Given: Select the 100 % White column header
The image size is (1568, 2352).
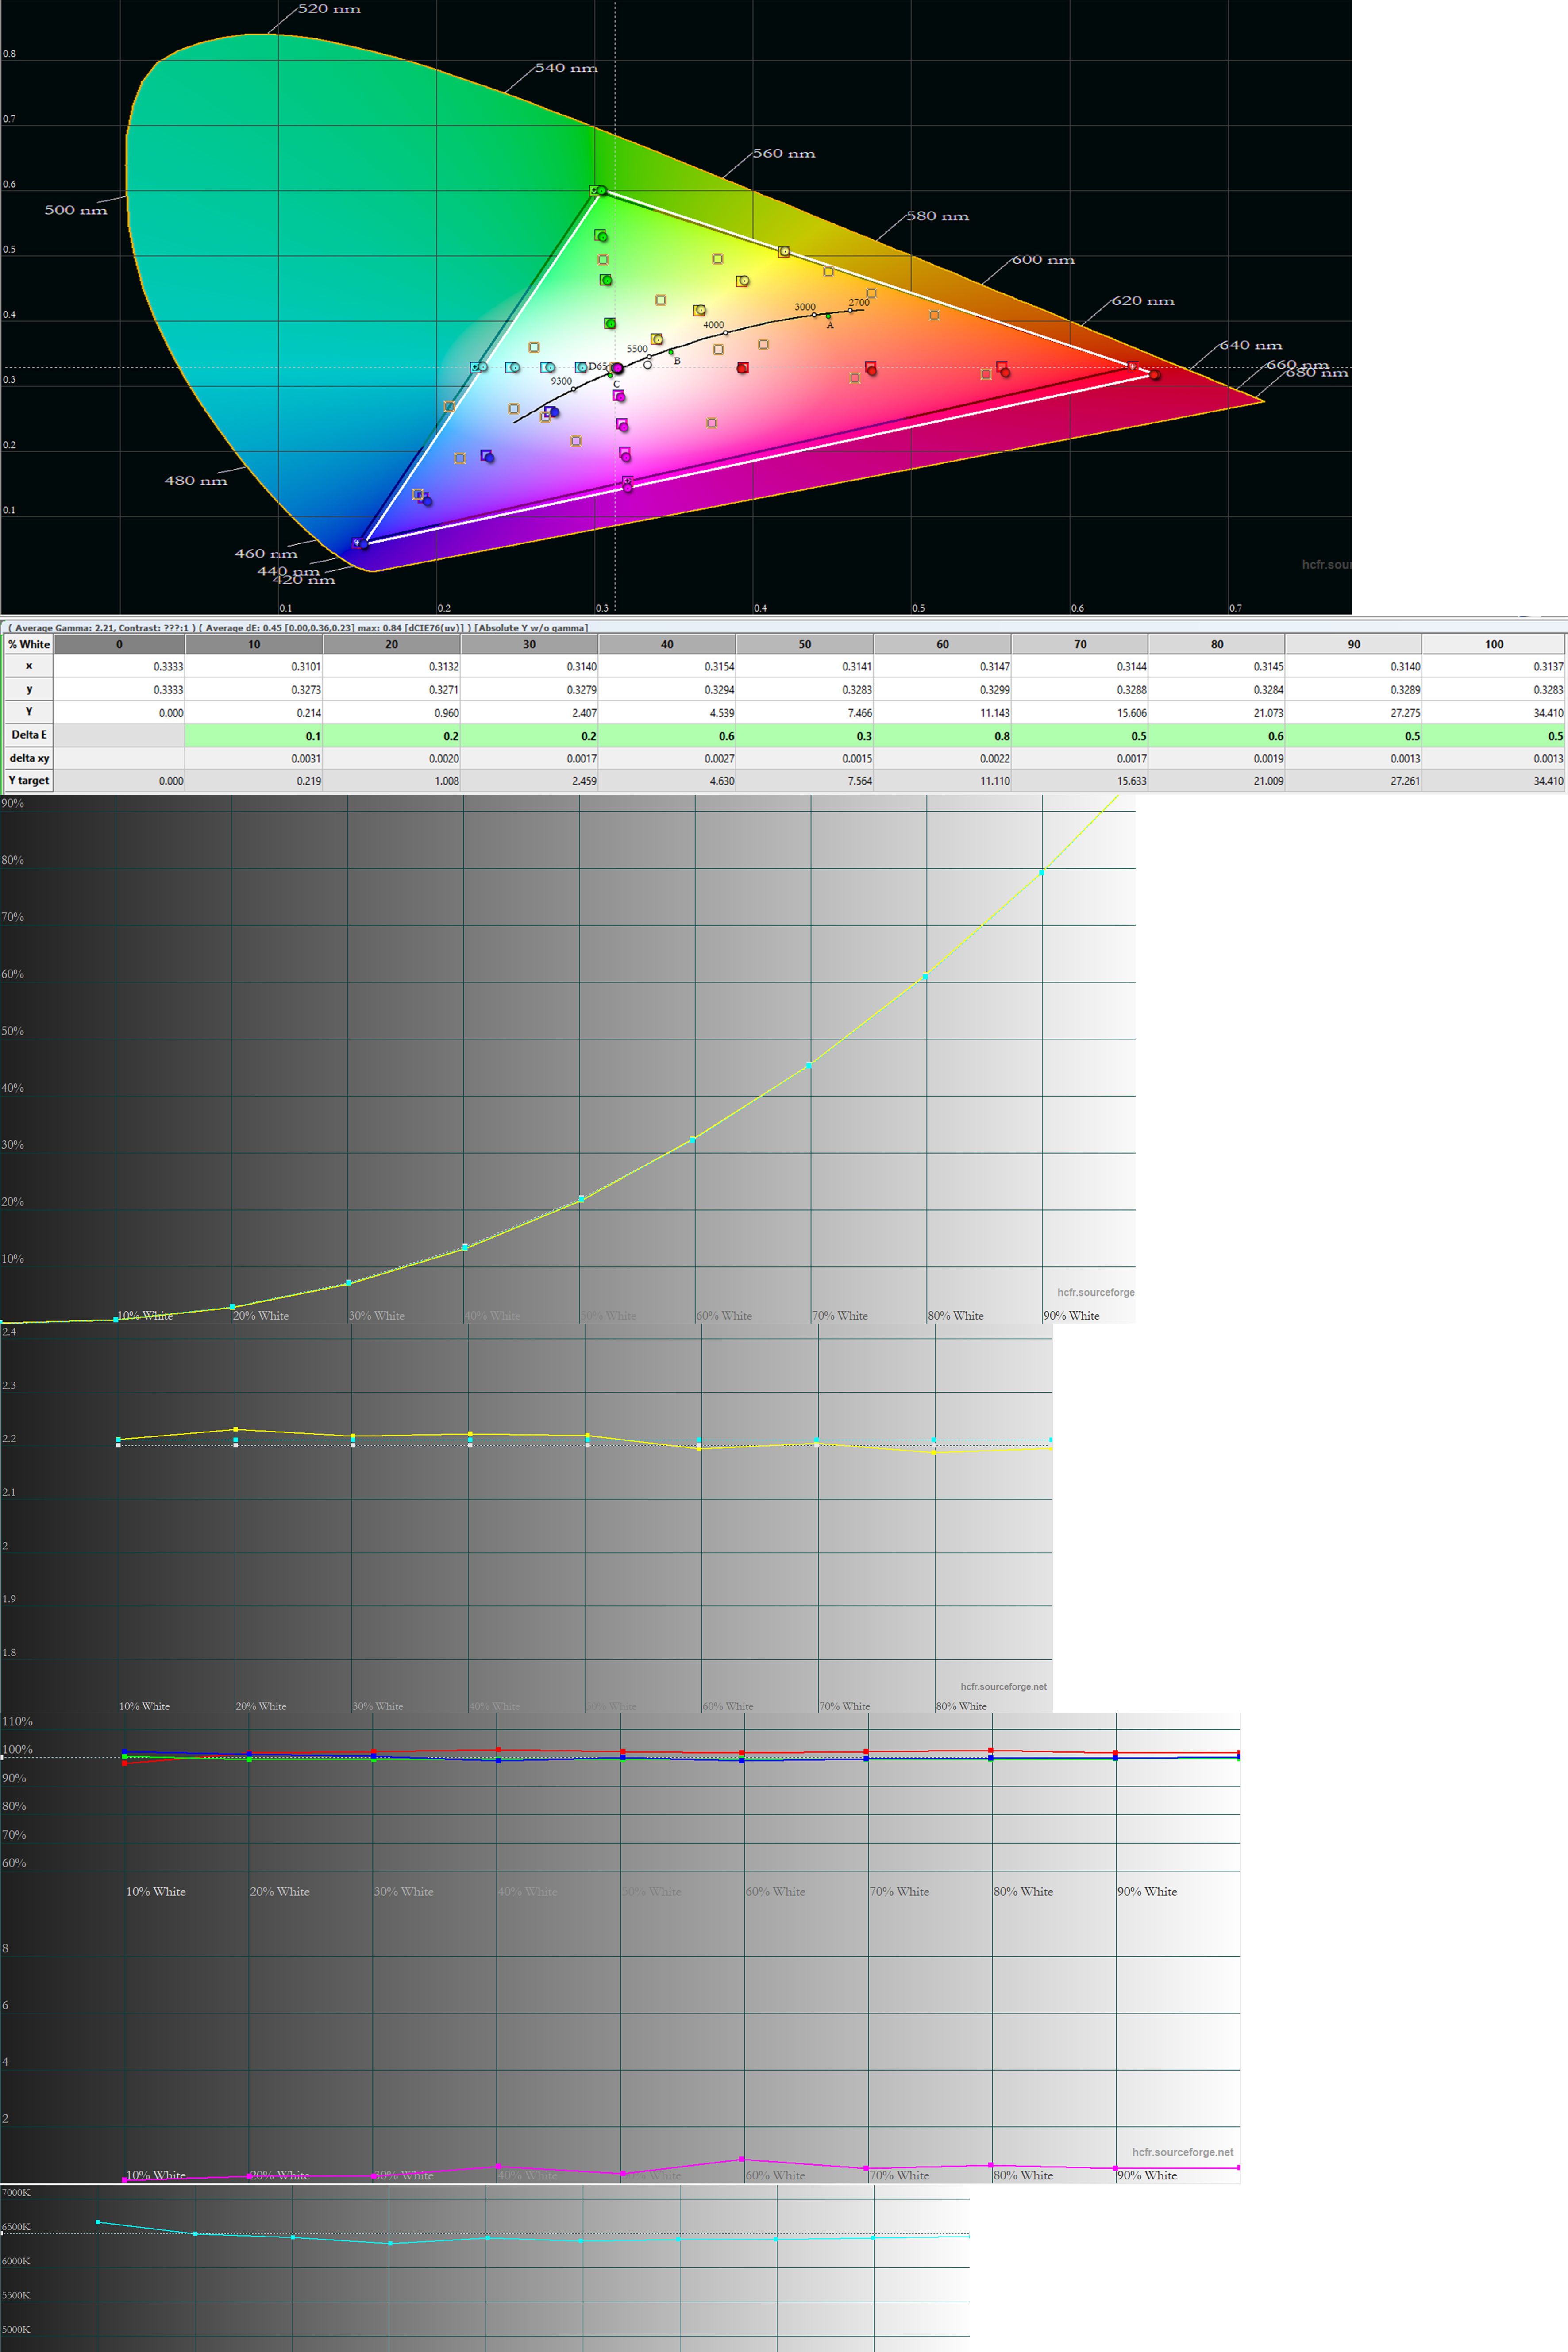Looking at the screenshot, I should pos(1494,644).
